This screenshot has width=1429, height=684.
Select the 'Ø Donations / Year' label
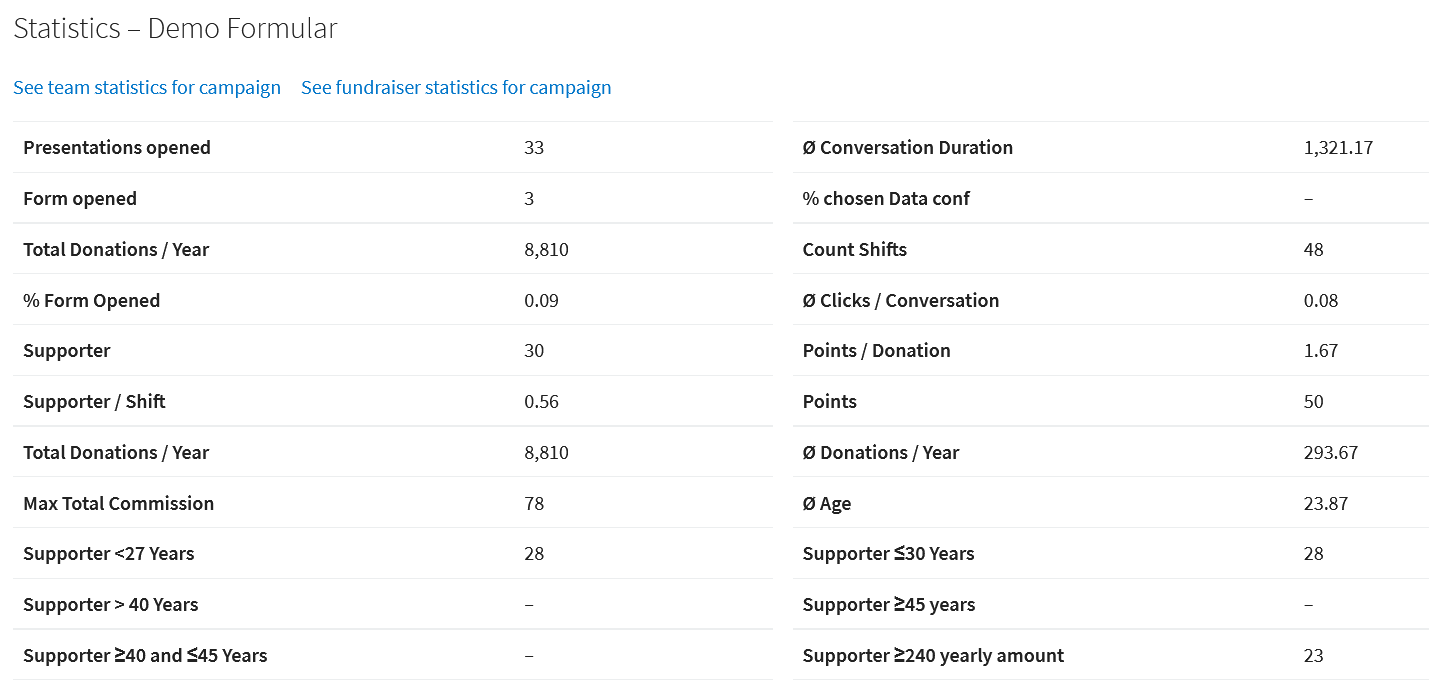(881, 452)
